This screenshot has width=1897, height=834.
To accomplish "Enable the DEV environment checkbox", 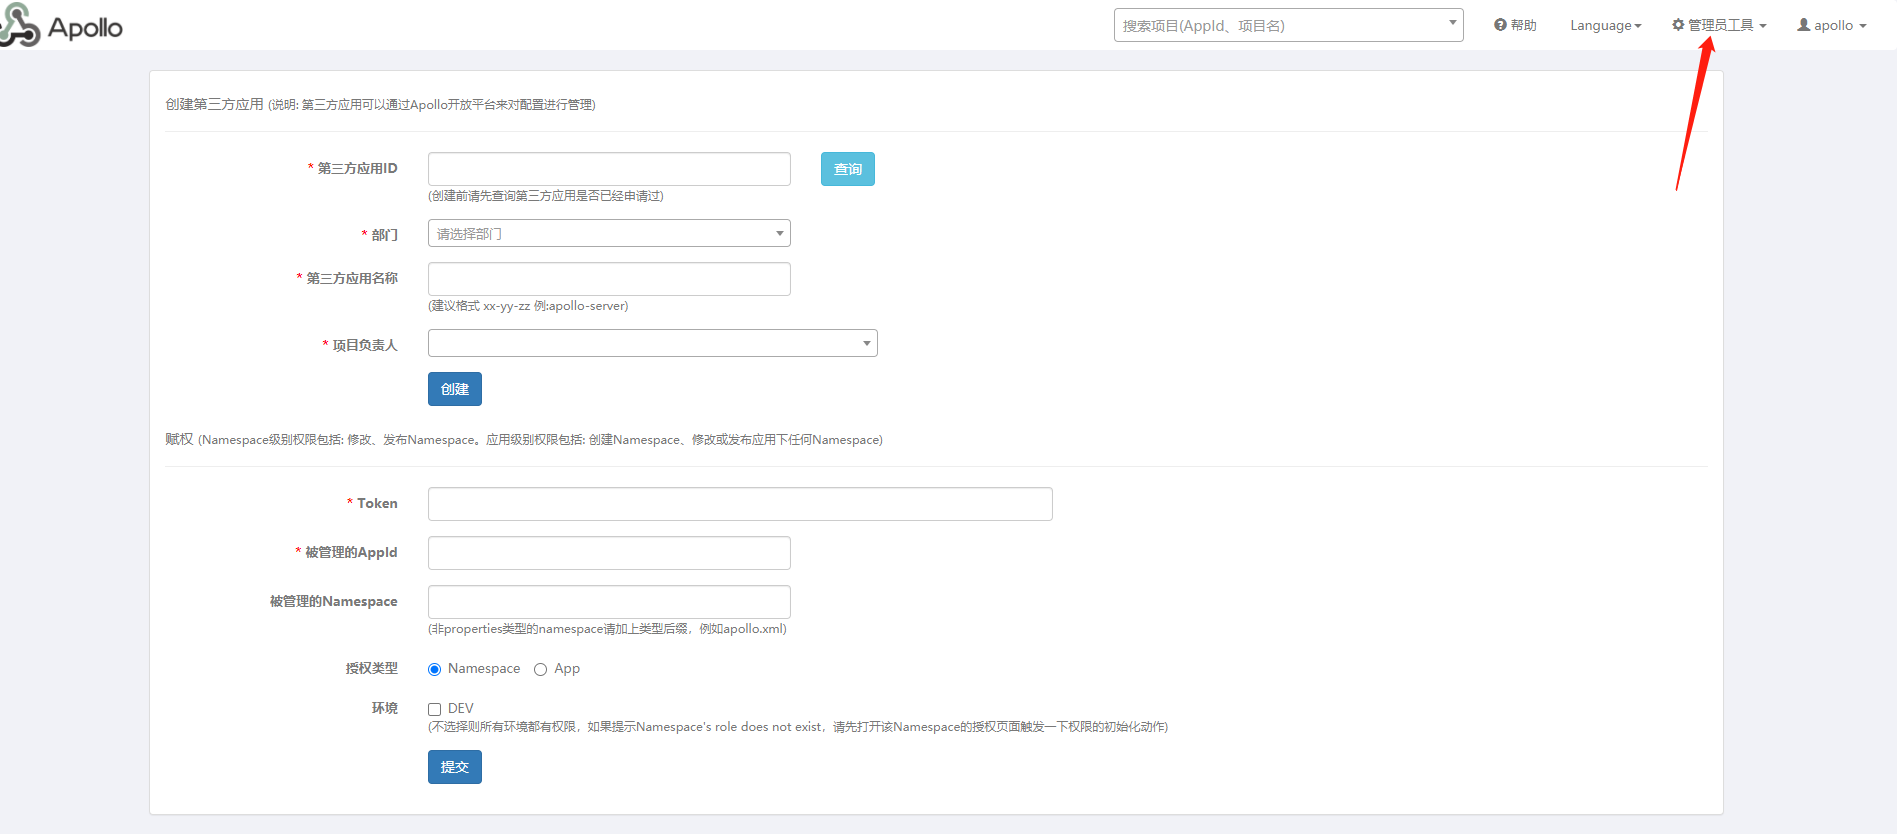I will 435,709.
